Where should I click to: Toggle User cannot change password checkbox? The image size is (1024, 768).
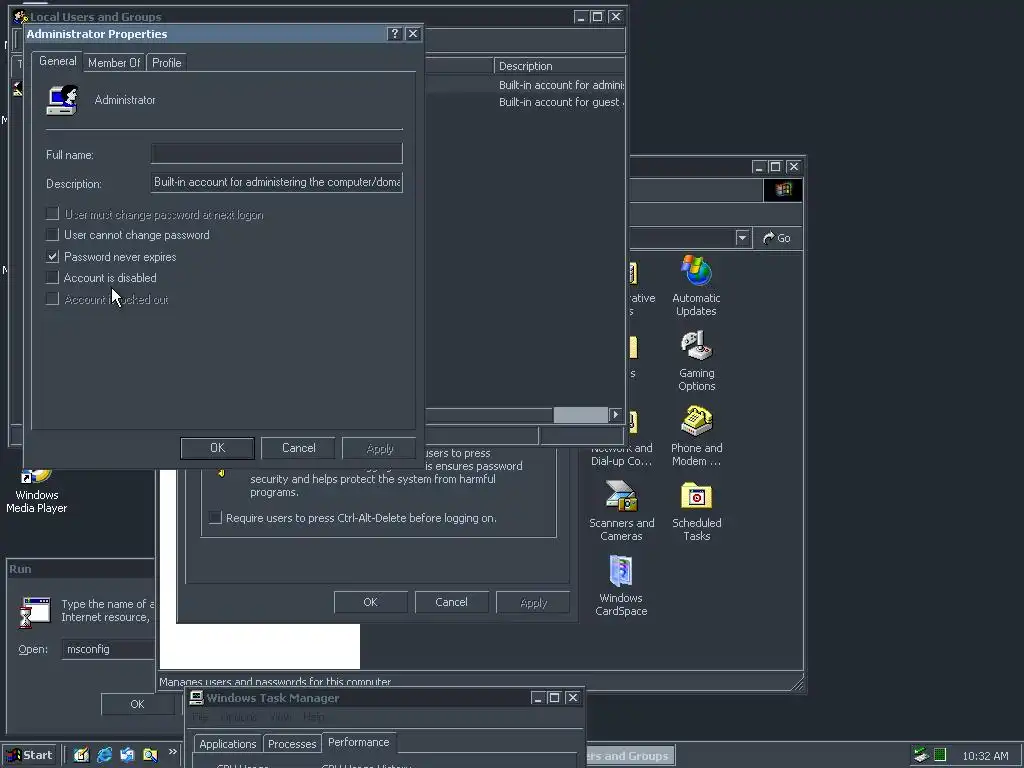pos(52,234)
